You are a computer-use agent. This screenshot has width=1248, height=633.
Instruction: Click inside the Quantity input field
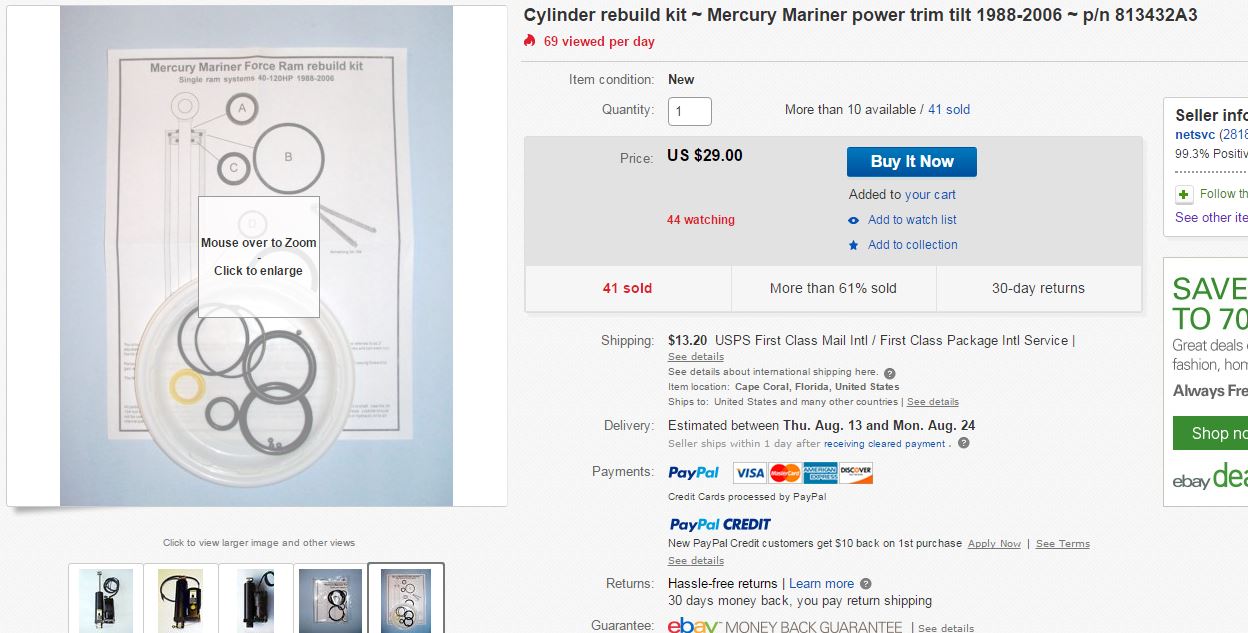[x=690, y=111]
